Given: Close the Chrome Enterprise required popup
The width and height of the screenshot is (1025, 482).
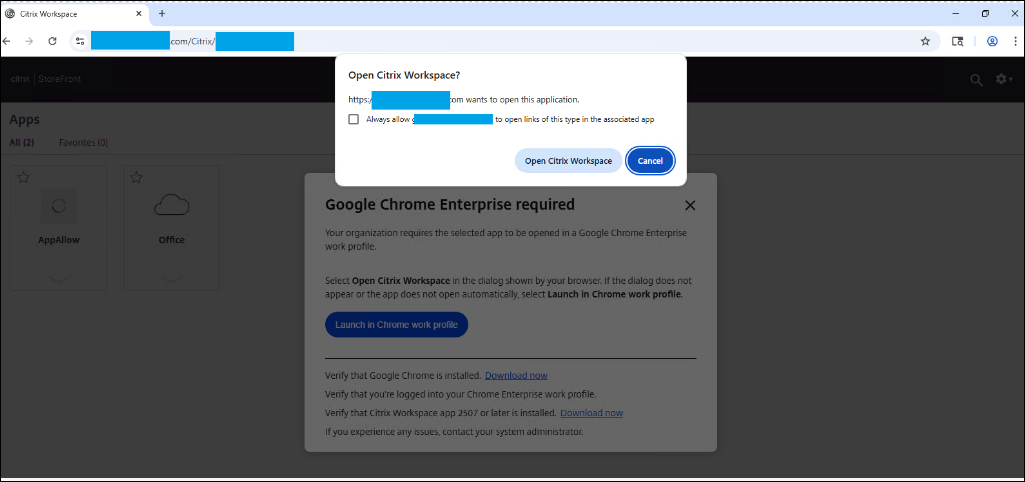Looking at the screenshot, I should [690, 205].
